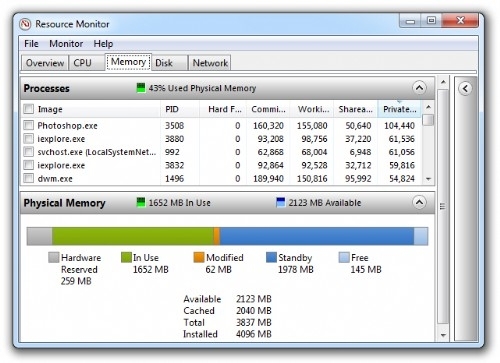Click the green 1652 MB In Use indicator
Screen dimensions: 500x363
click(141, 202)
